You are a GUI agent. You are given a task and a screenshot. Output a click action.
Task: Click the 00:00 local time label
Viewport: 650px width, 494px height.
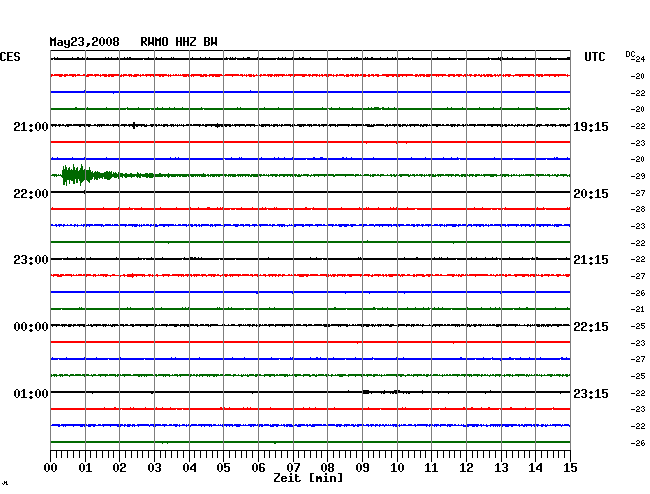tap(31, 327)
